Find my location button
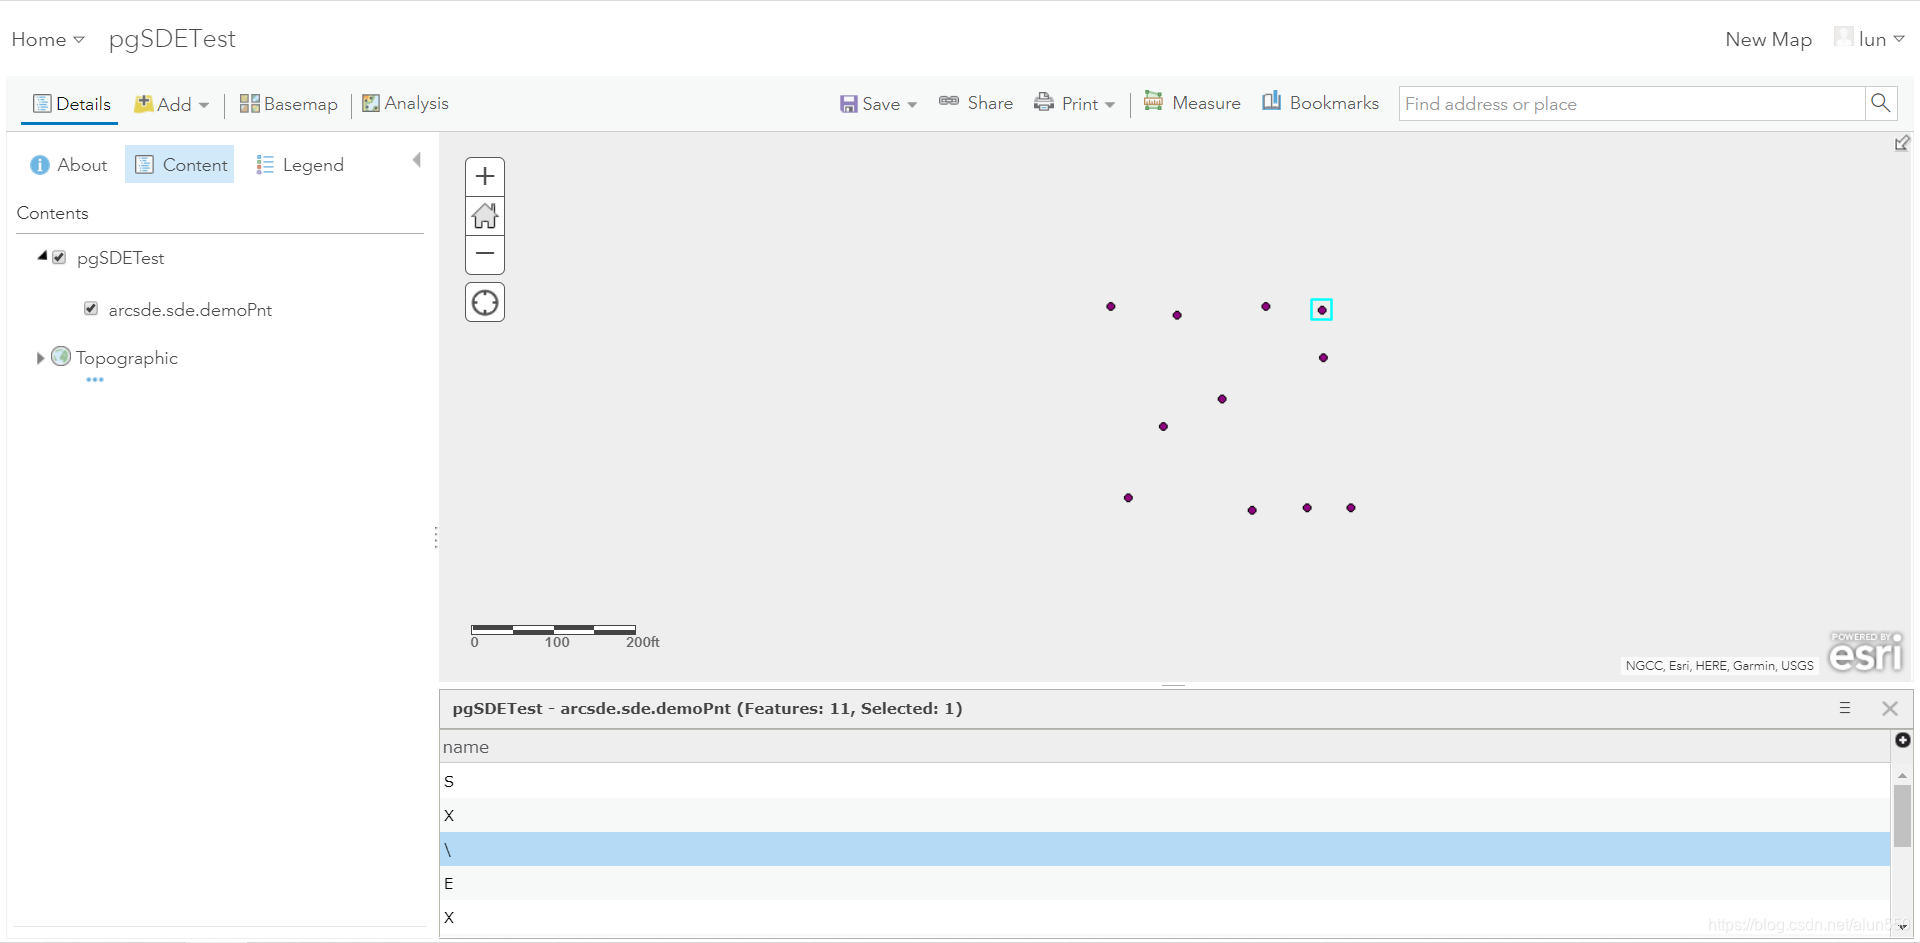The image size is (1920, 943). point(485,302)
